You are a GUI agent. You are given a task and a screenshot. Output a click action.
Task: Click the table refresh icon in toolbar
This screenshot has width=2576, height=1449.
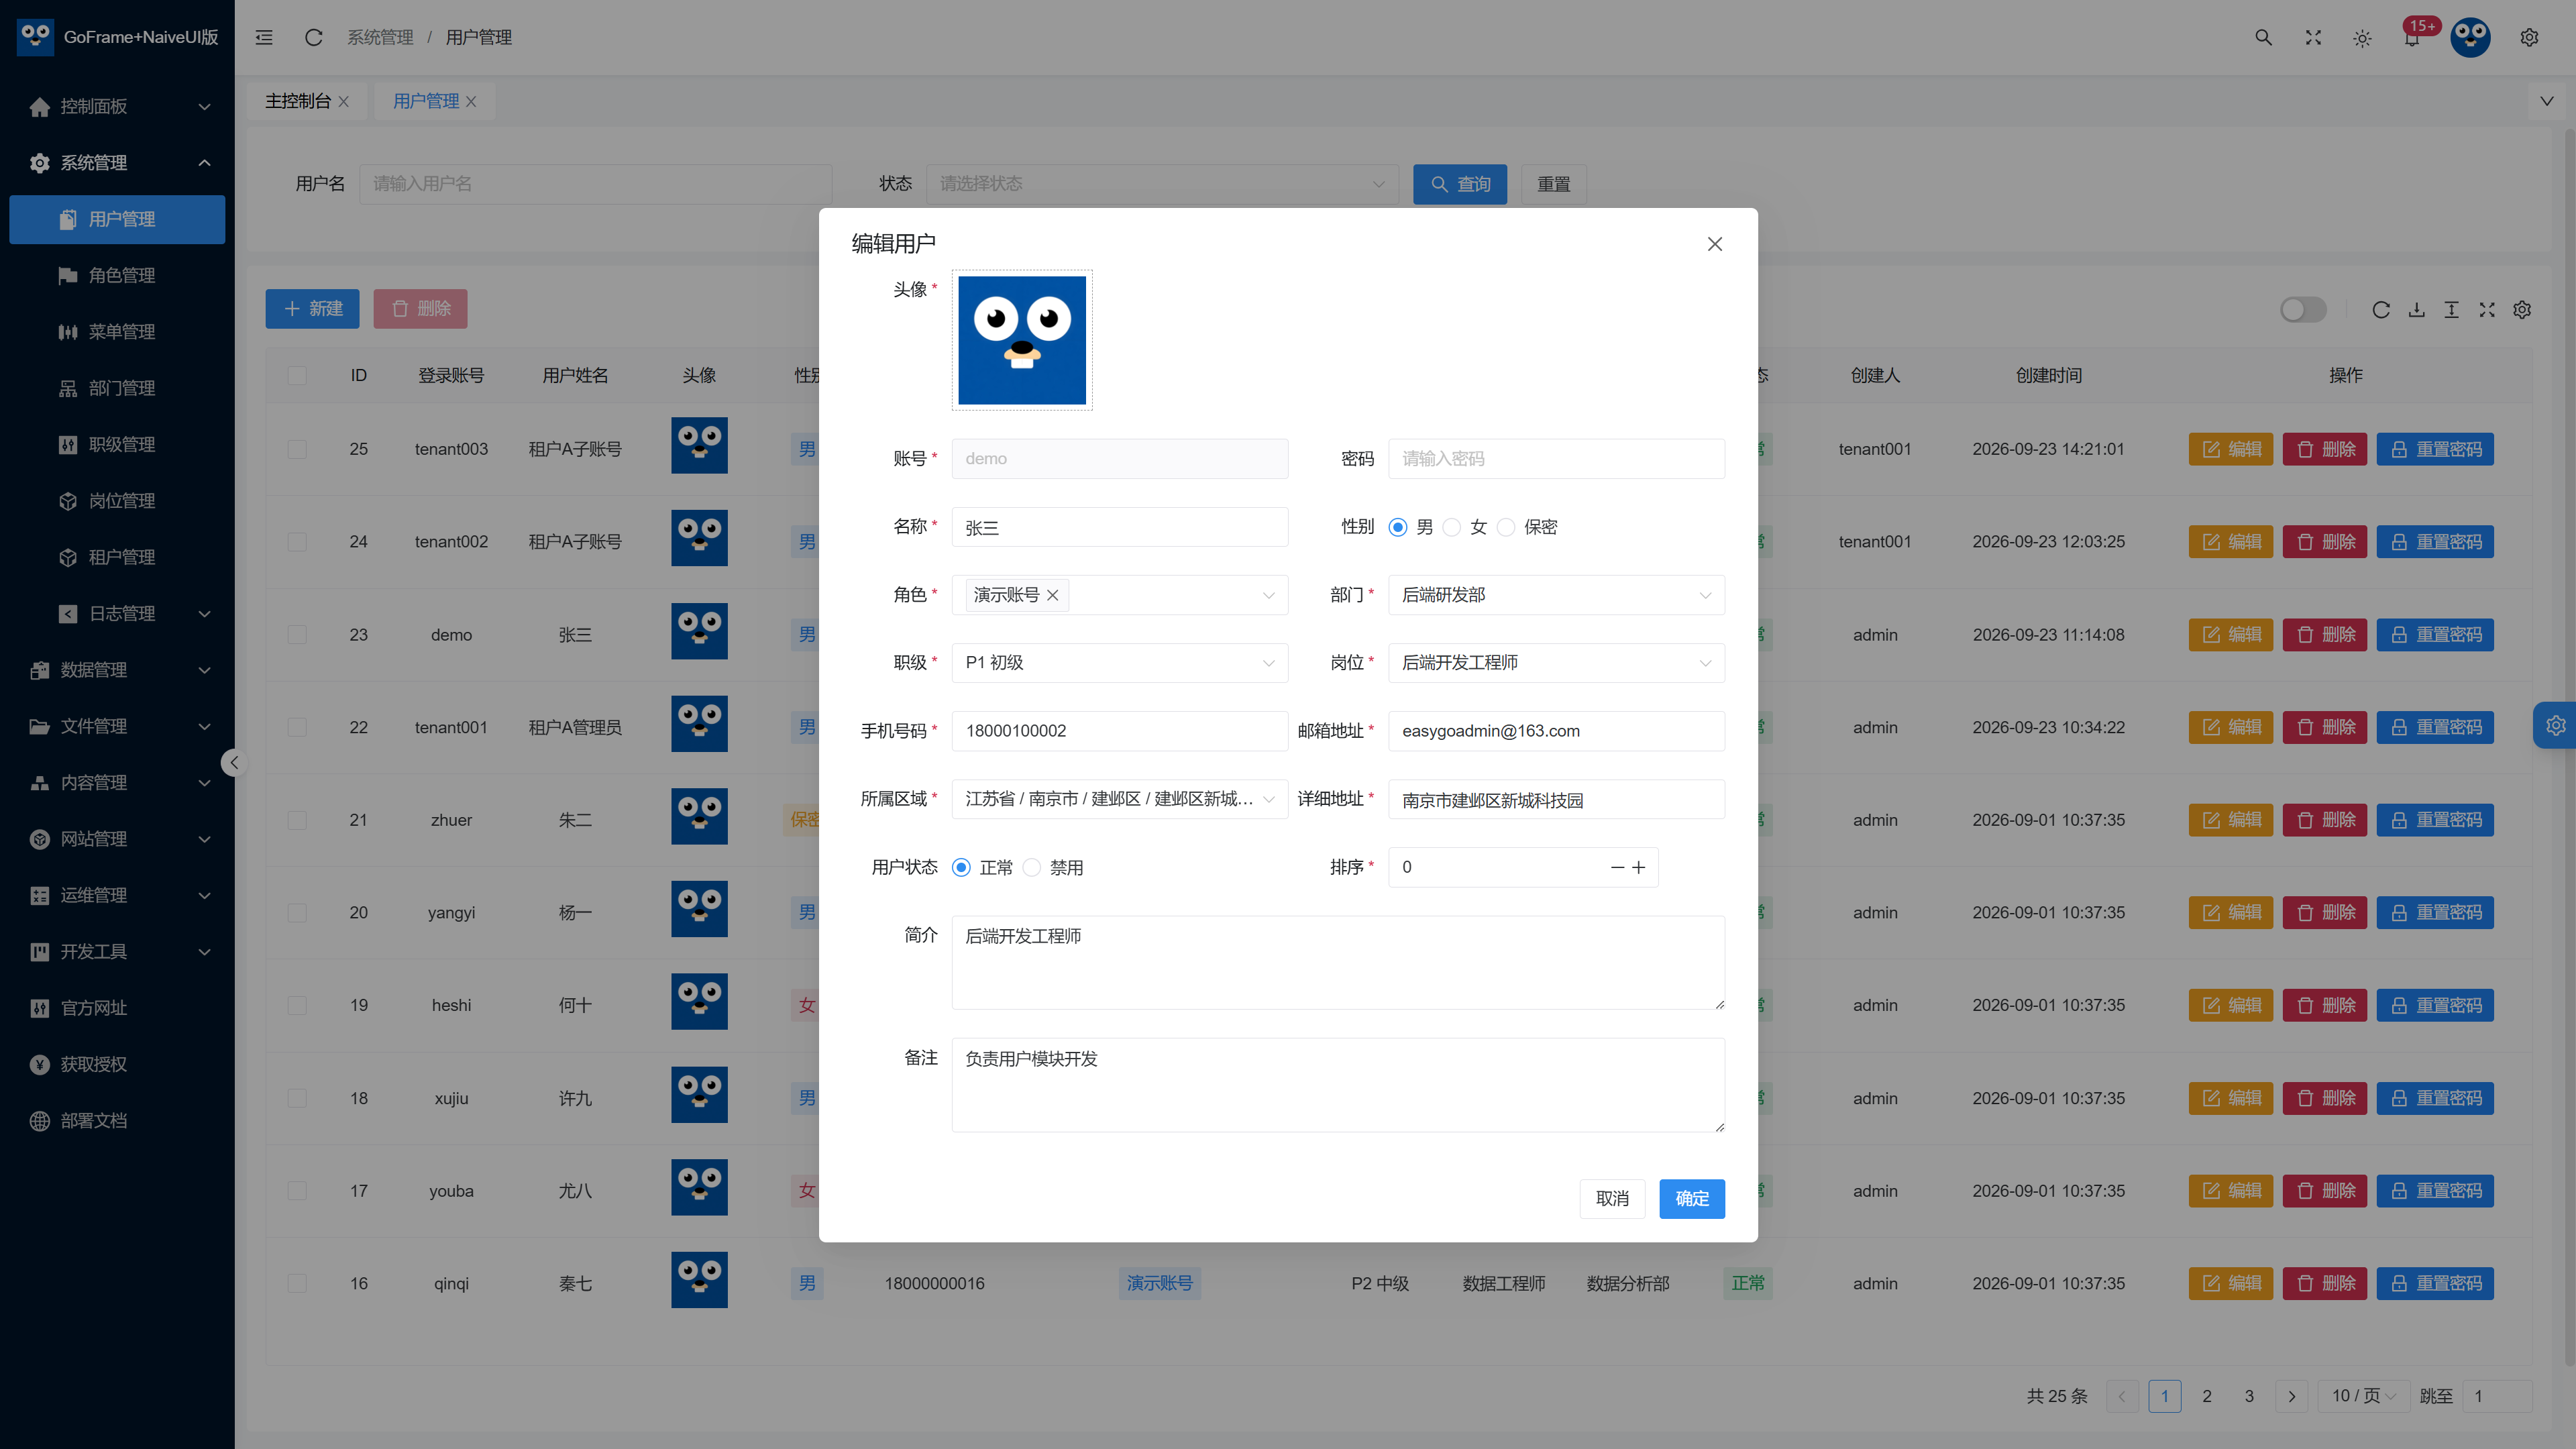click(x=2381, y=310)
